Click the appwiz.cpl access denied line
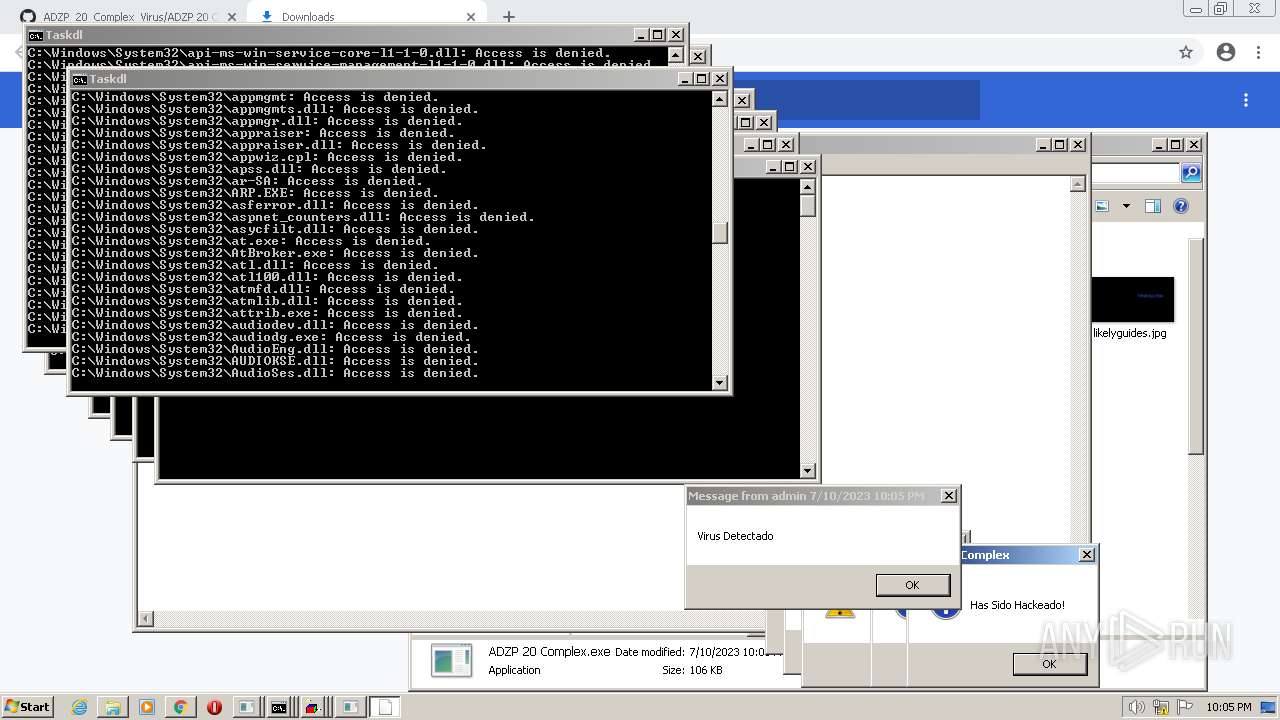Image resolution: width=1280 pixels, height=720 pixels. pos(267,157)
